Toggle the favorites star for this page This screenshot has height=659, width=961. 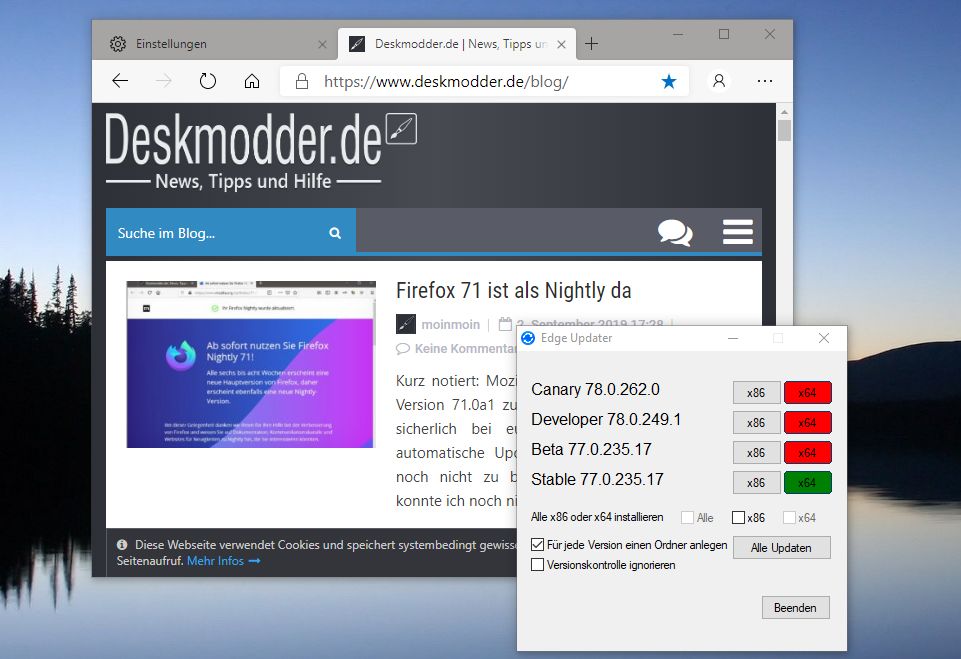pos(669,81)
